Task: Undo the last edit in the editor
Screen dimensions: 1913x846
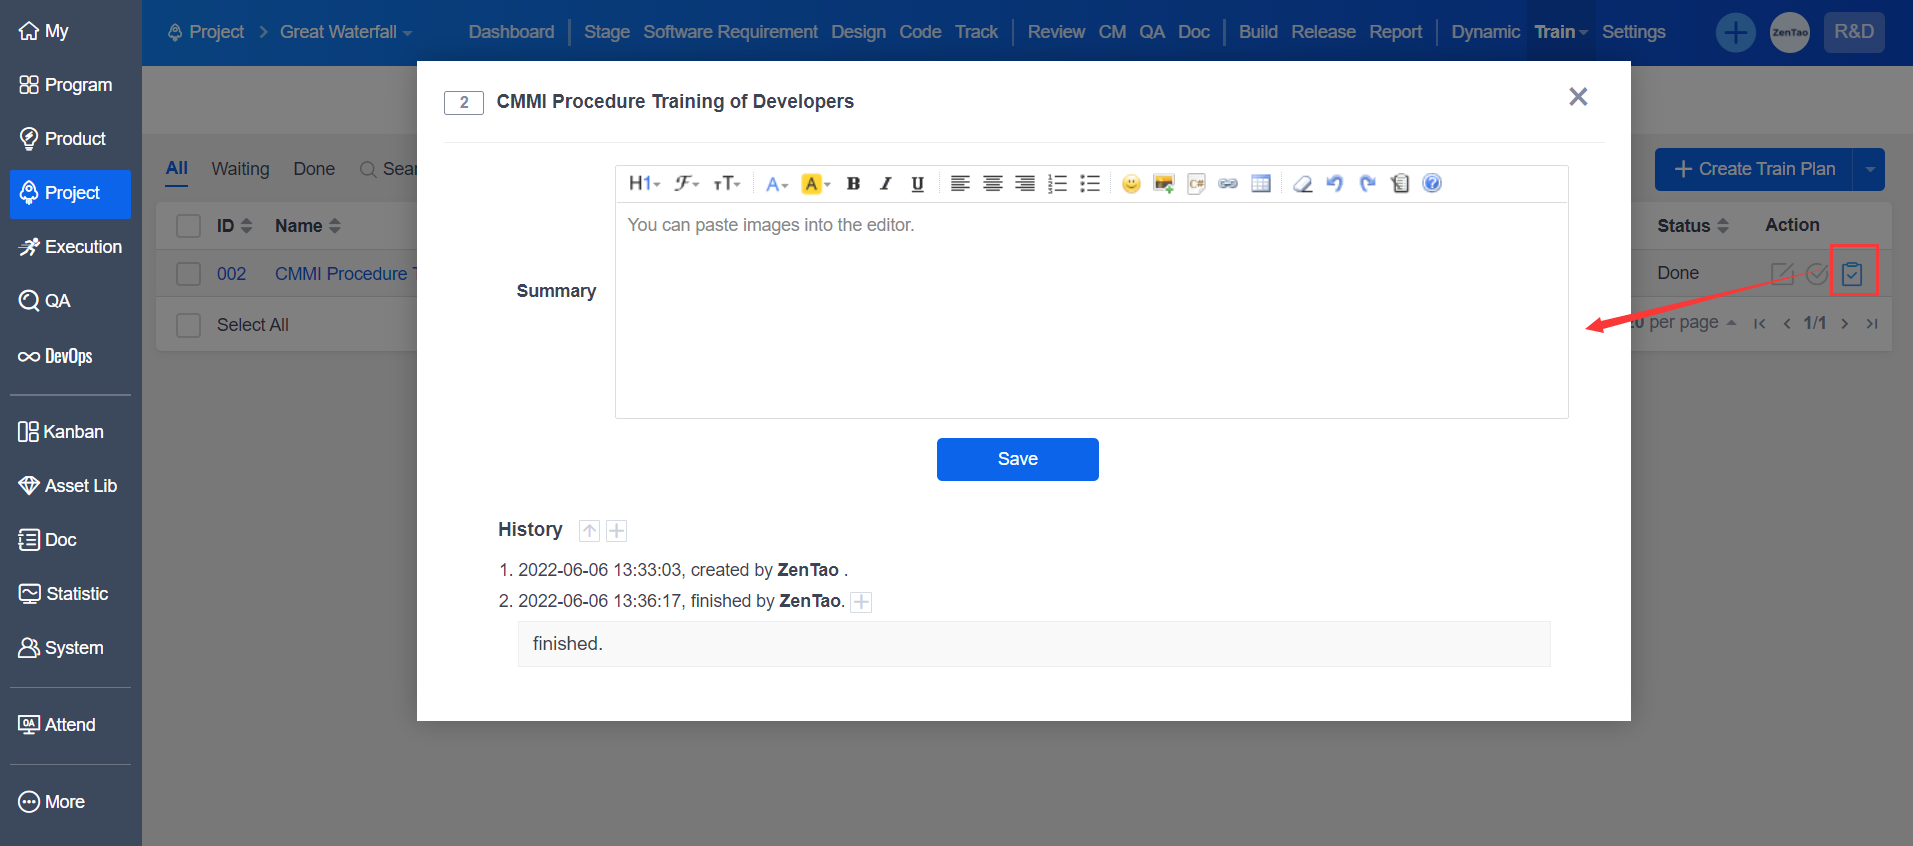Action: click(x=1334, y=183)
